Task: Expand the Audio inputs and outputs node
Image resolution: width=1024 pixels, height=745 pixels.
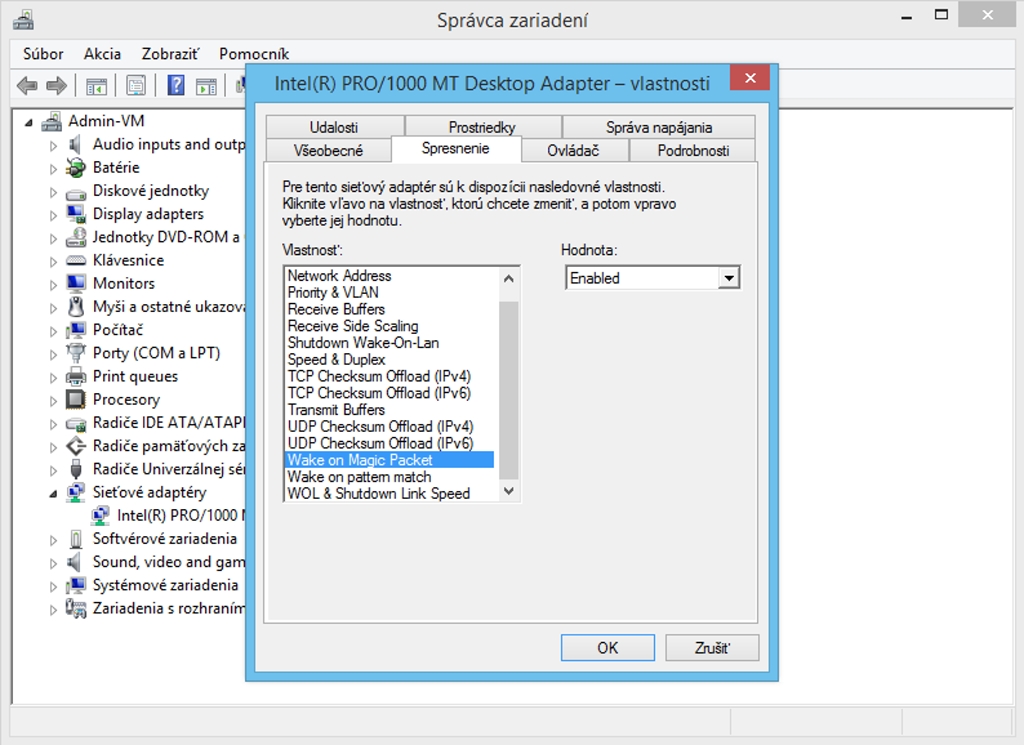Action: coord(54,145)
